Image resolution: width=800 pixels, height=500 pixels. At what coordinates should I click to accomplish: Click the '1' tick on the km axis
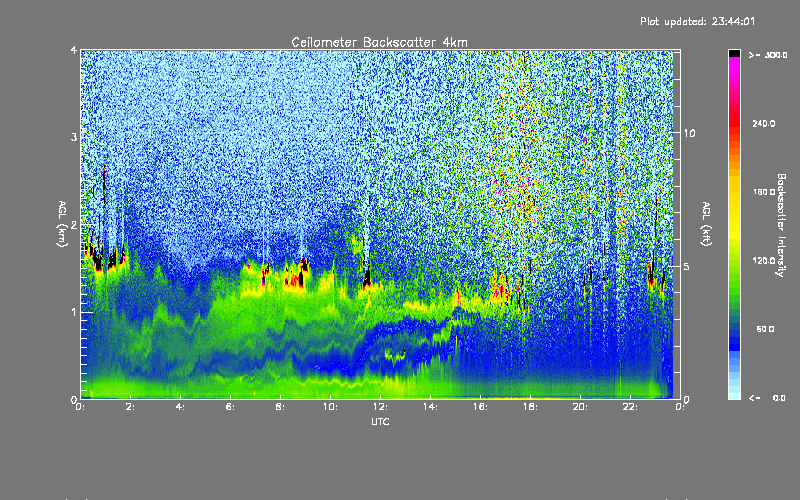point(74,312)
